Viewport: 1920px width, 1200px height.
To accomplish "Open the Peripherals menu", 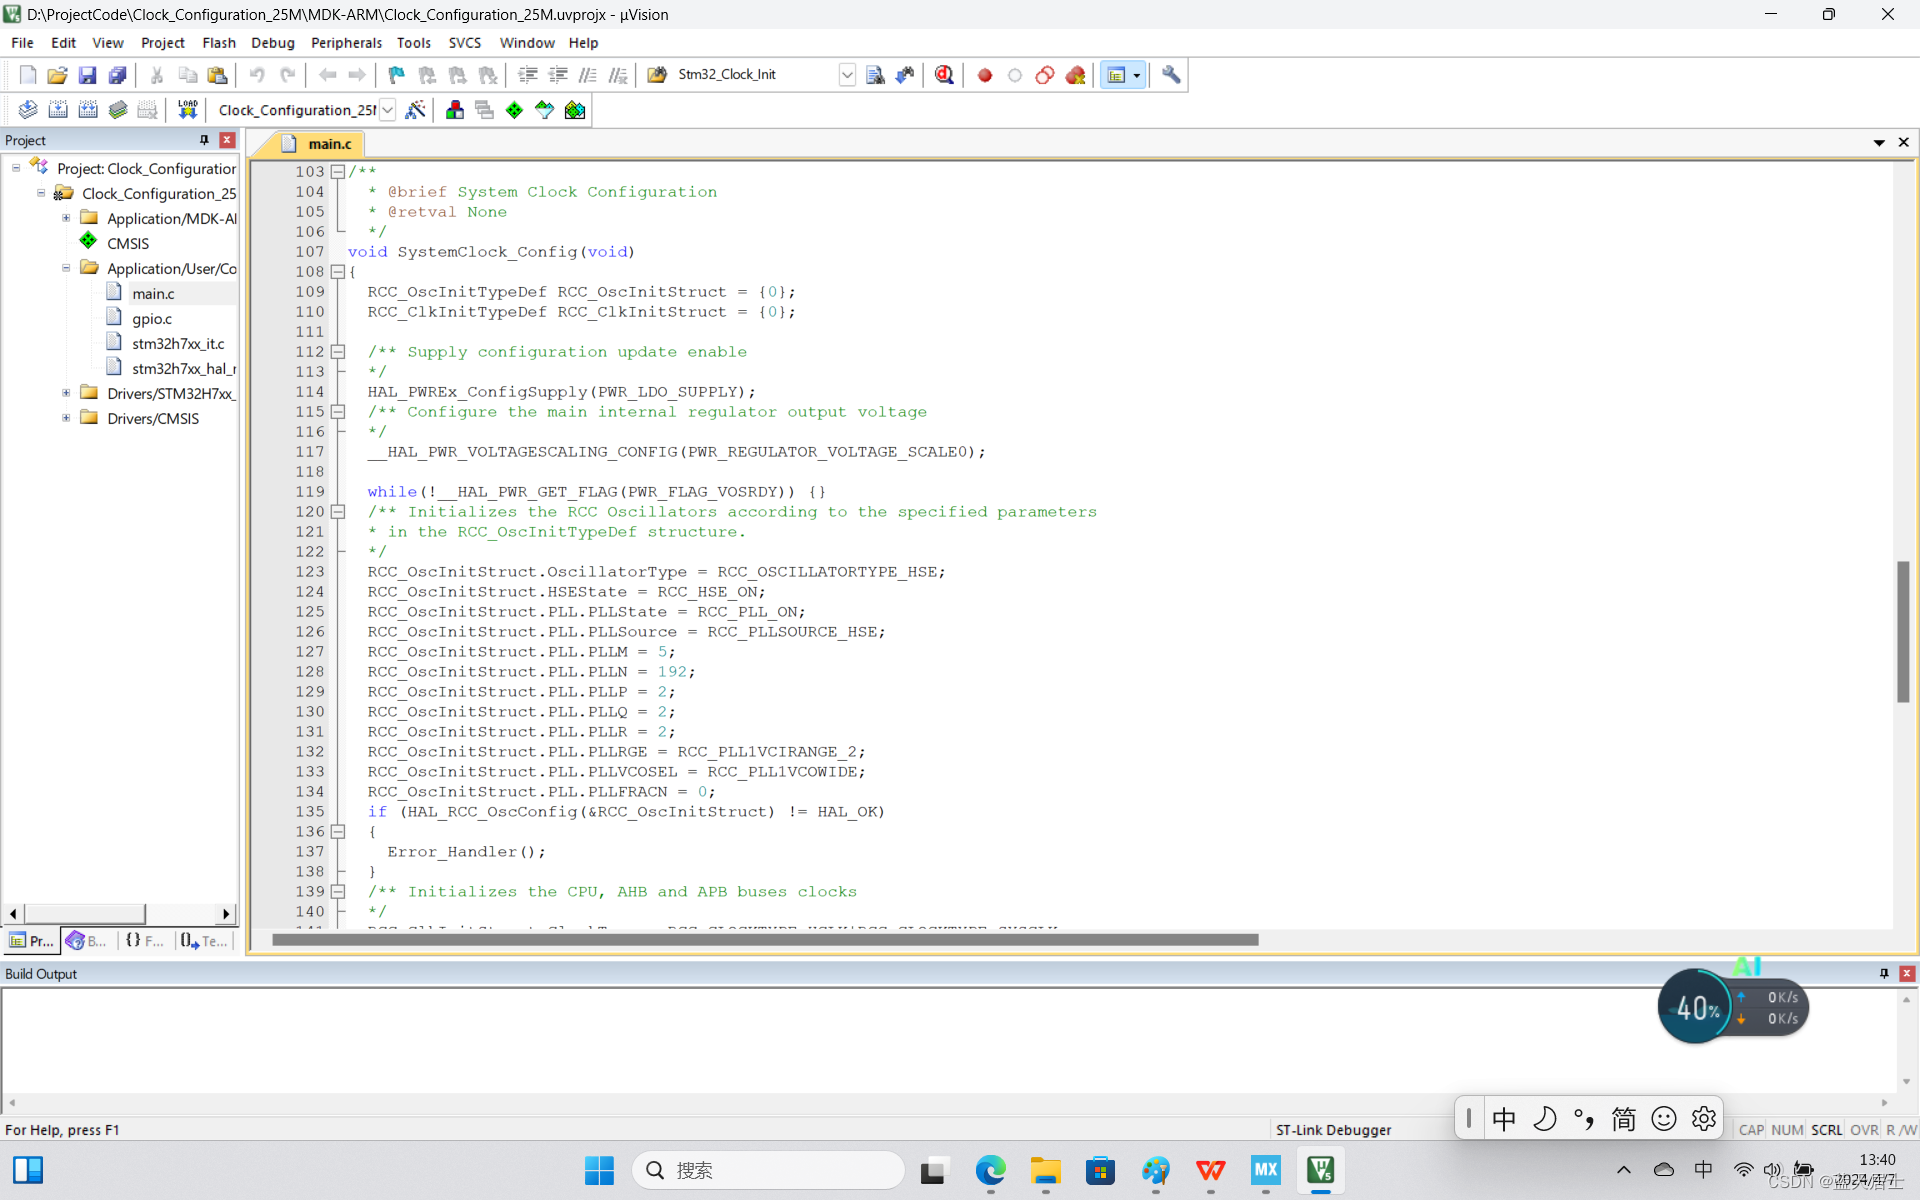I will [x=345, y=43].
